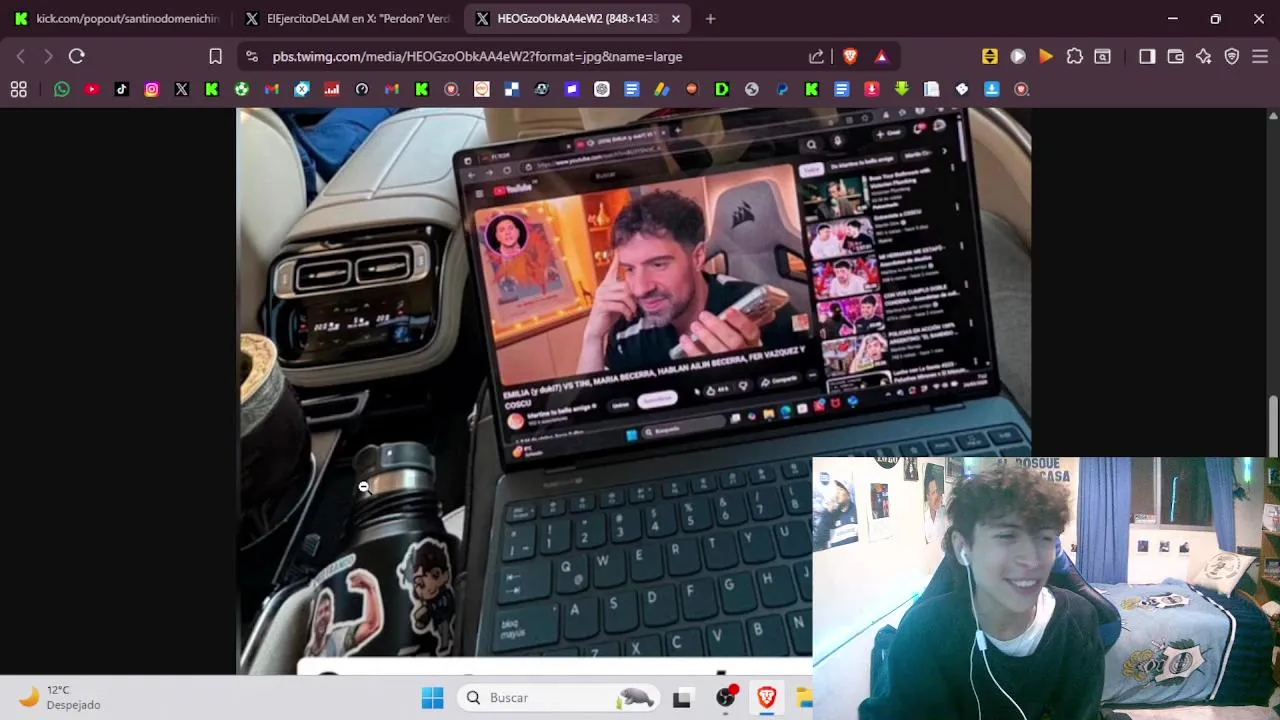Open Leo AI assistant
Viewport: 1280px width, 720px height.
click(x=1203, y=56)
